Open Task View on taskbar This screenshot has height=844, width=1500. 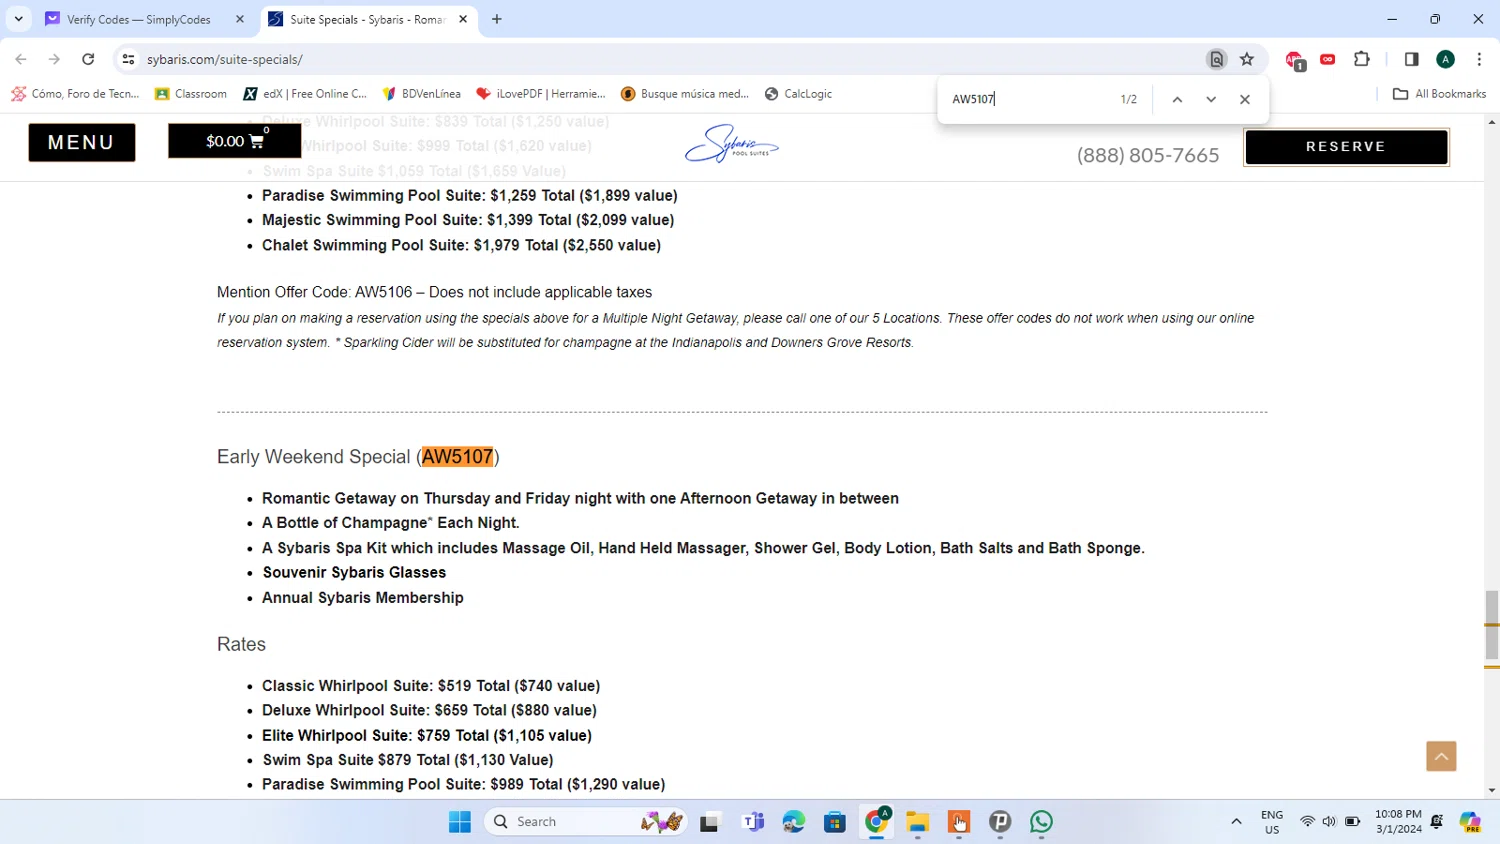point(709,822)
